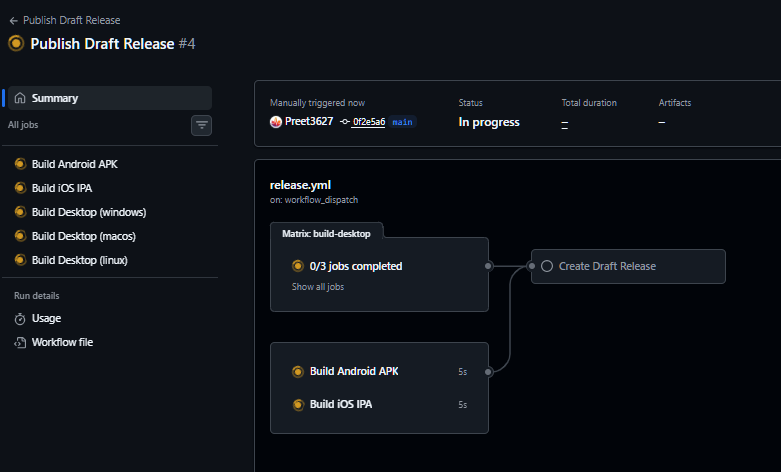The height and width of the screenshot is (472, 781).
Task: Click the on: workflow_dispatch text
Action: (x=314, y=200)
